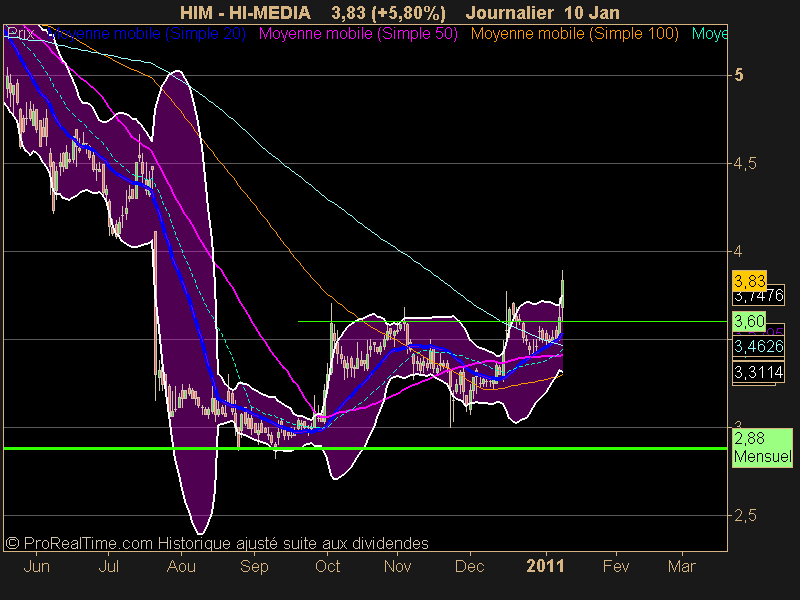Click the Nov date axis label
The height and width of the screenshot is (600, 800).
[x=397, y=566]
